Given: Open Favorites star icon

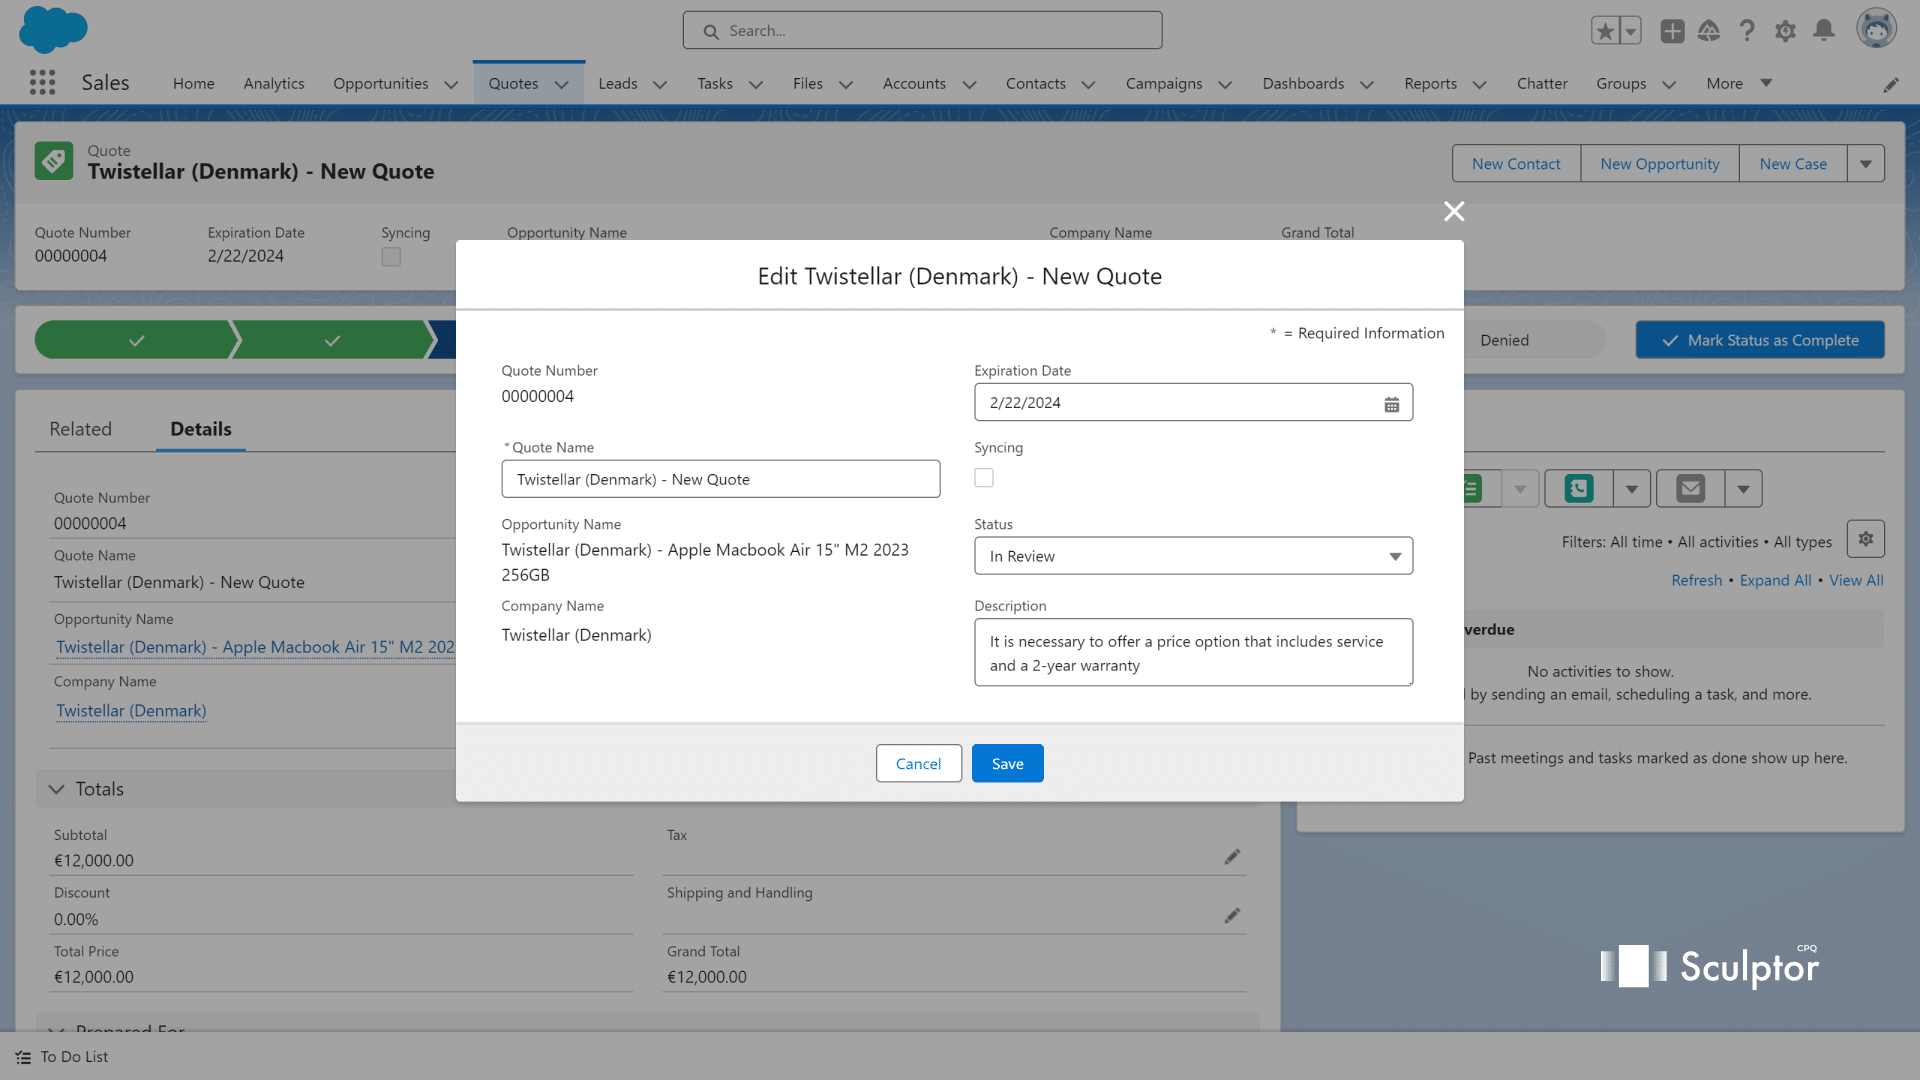Looking at the screenshot, I should [1605, 31].
